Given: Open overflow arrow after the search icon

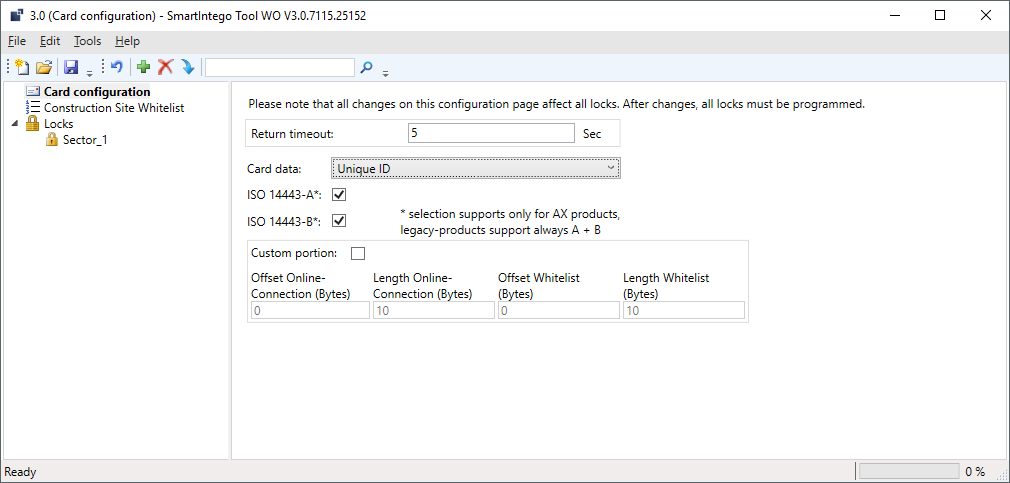Looking at the screenshot, I should tap(385, 72).
